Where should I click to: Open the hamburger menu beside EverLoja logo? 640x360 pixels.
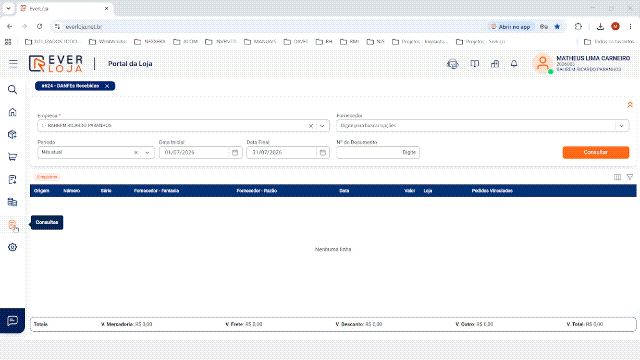[13, 63]
